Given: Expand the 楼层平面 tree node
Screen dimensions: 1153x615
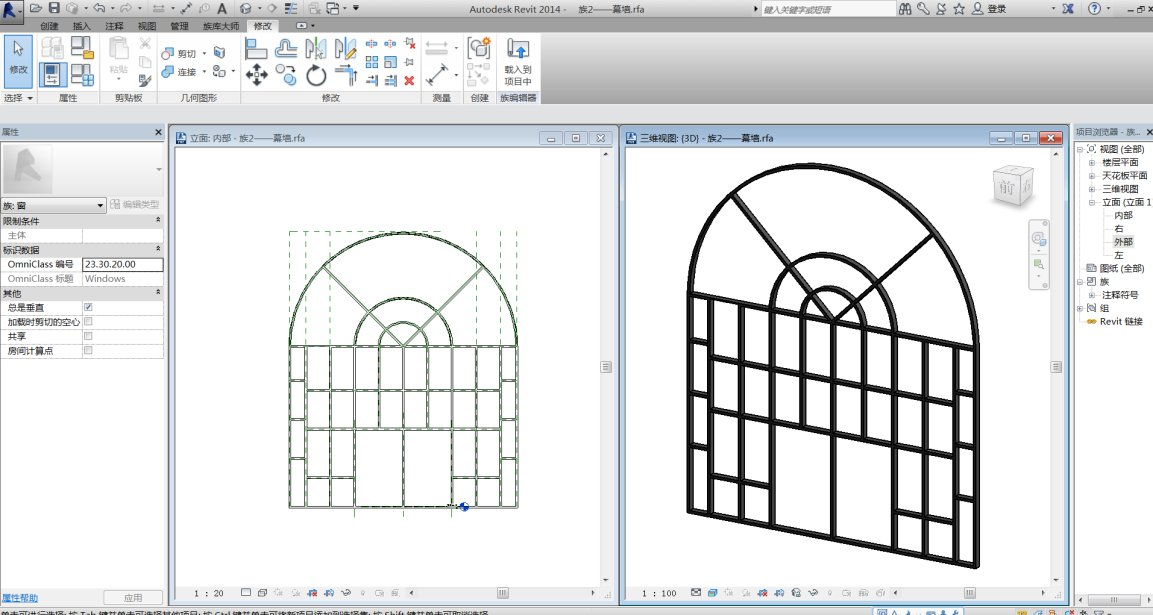Looking at the screenshot, I should pyautogui.click(x=1092, y=162).
